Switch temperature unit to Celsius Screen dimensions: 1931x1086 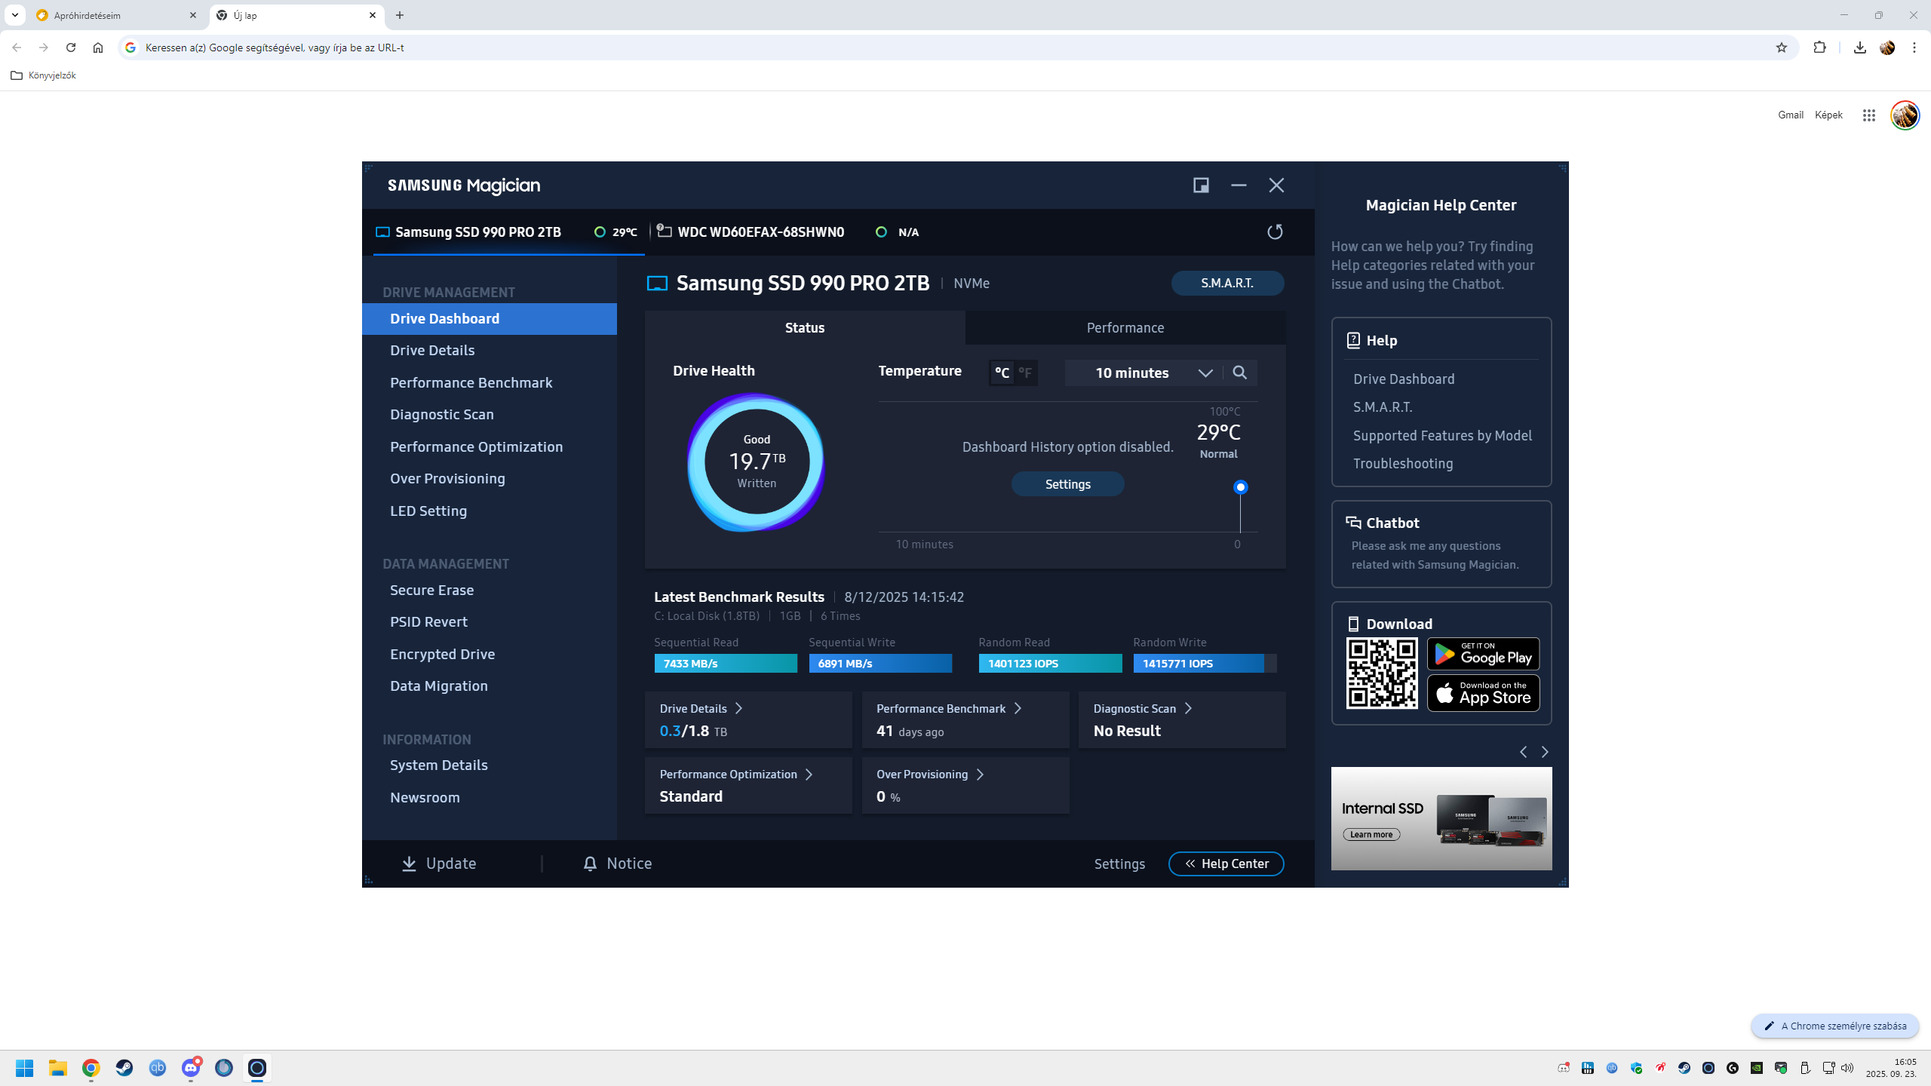click(1001, 372)
